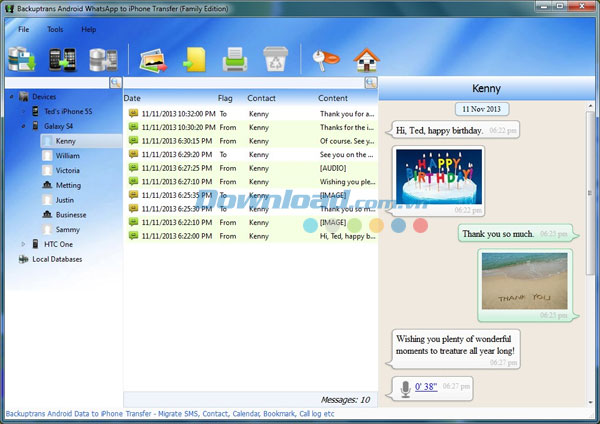The width and height of the screenshot is (600, 424).
Task: Open the Help menu
Action: point(88,29)
